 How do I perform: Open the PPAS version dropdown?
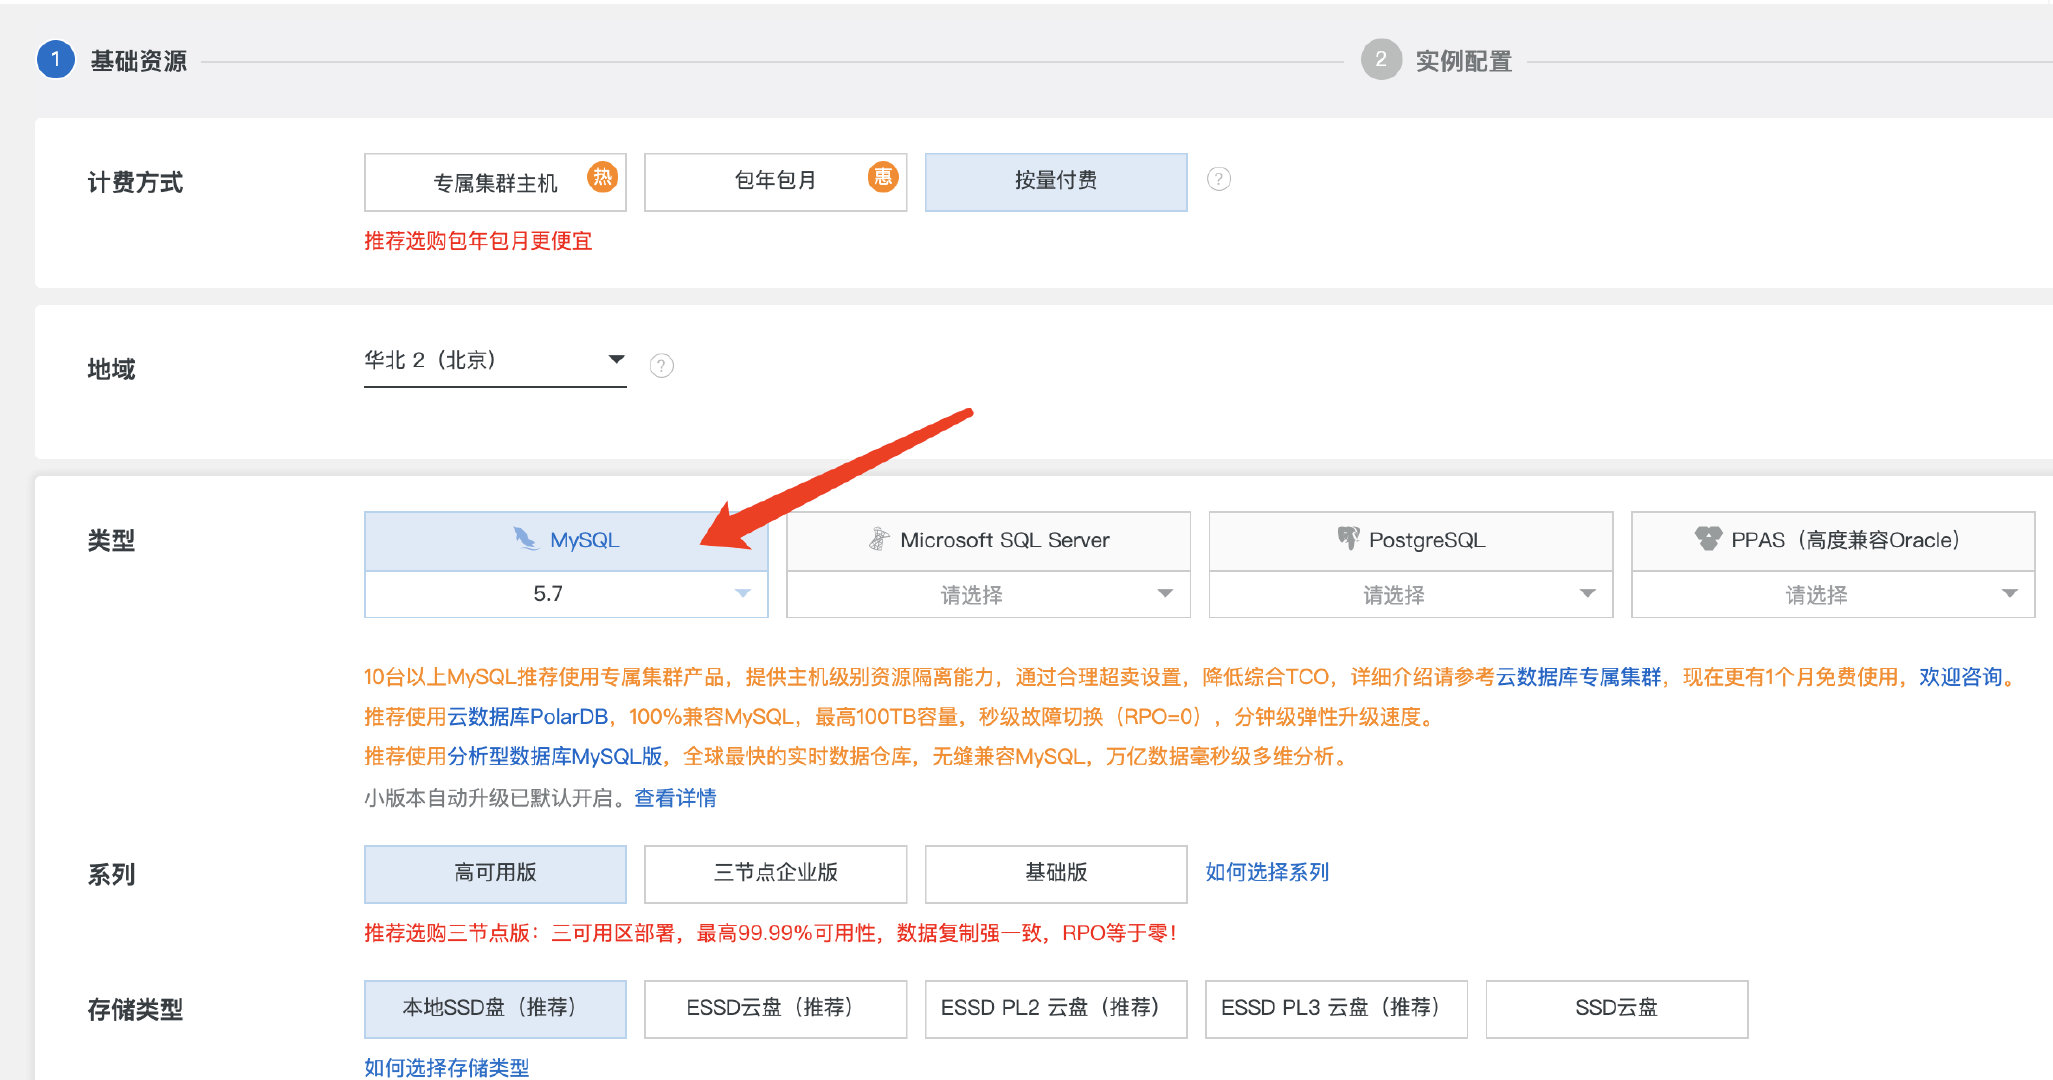[x=1833, y=594]
